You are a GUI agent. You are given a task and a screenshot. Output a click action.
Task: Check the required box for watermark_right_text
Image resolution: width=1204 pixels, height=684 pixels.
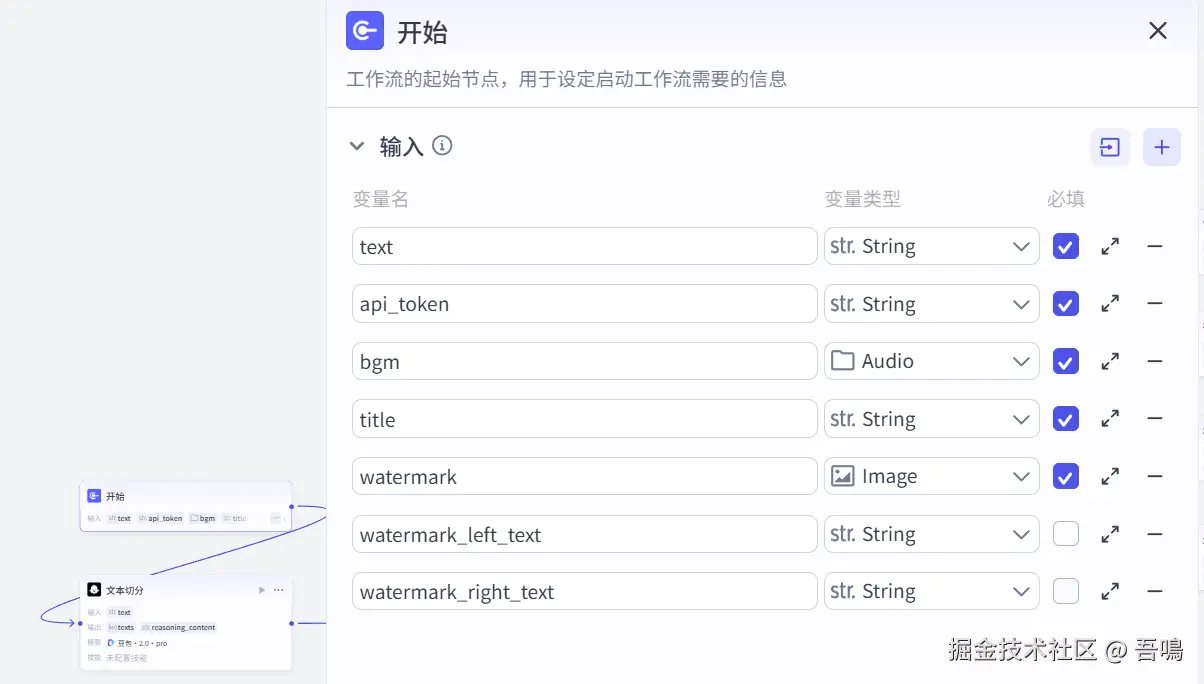[x=1066, y=591]
